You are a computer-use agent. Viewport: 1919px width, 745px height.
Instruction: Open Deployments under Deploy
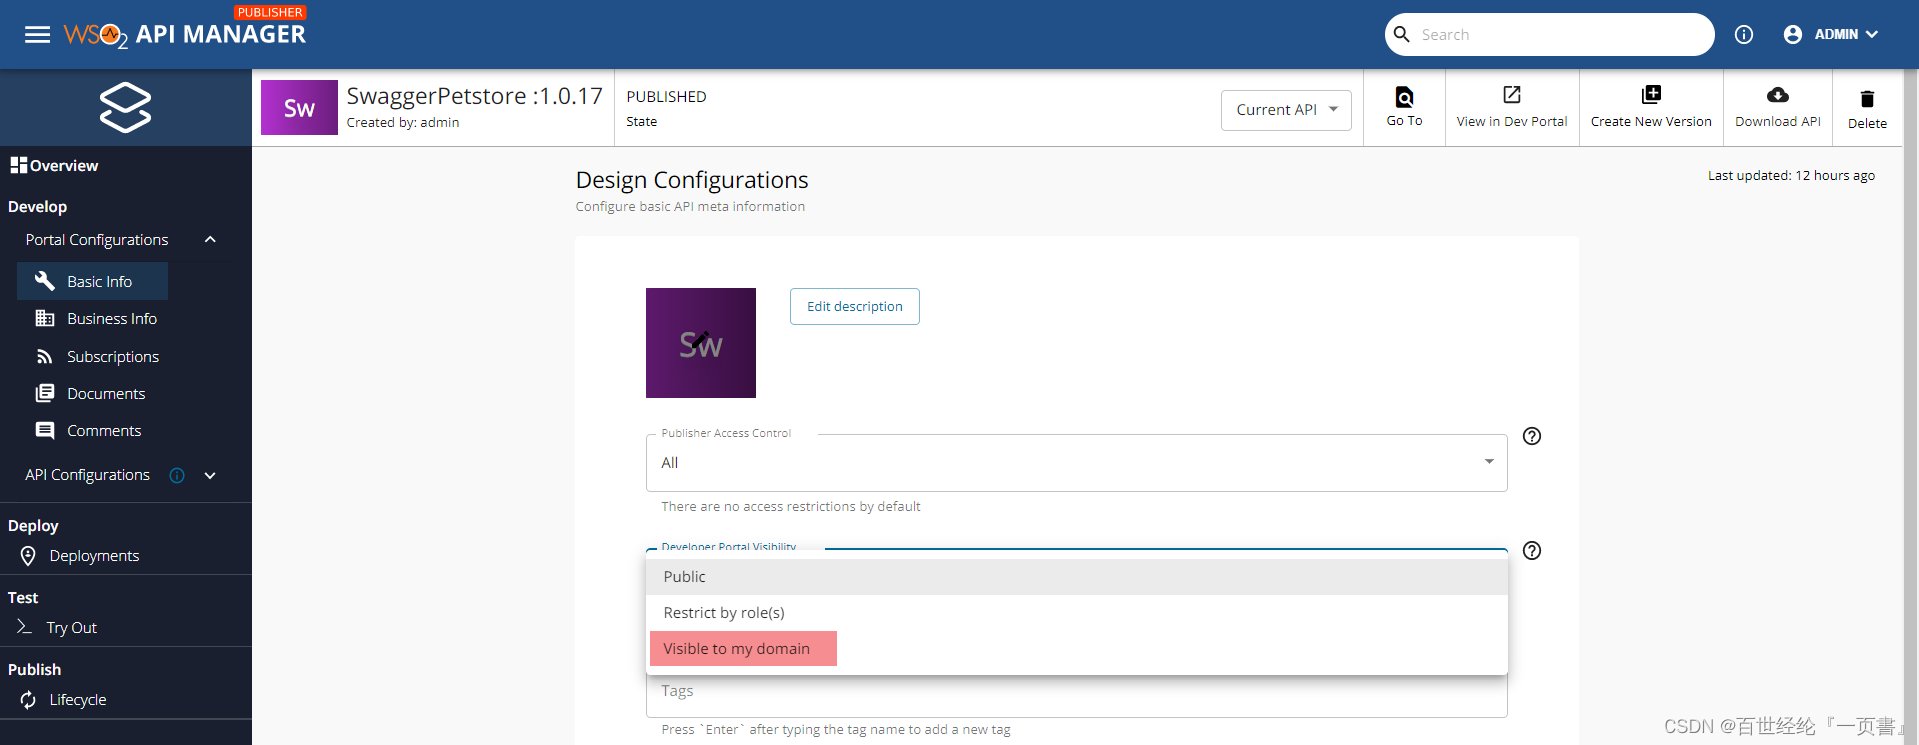pos(94,556)
